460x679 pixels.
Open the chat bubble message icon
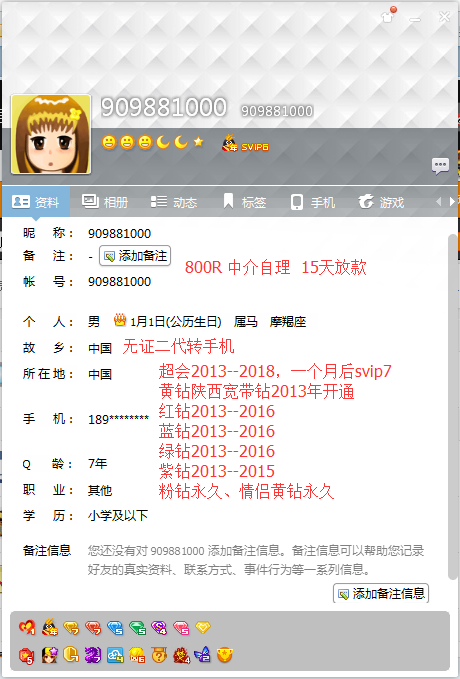point(440,166)
